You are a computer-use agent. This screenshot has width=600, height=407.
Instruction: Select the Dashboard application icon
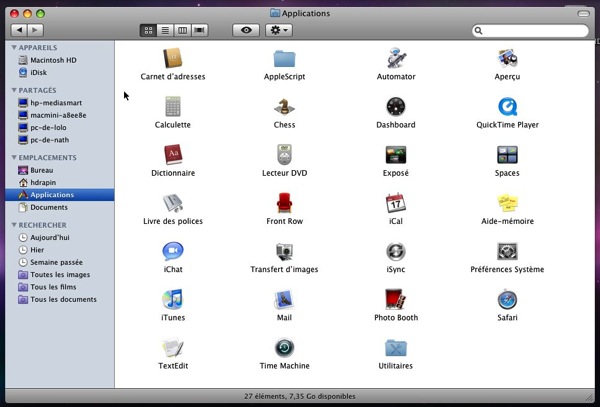click(395, 106)
